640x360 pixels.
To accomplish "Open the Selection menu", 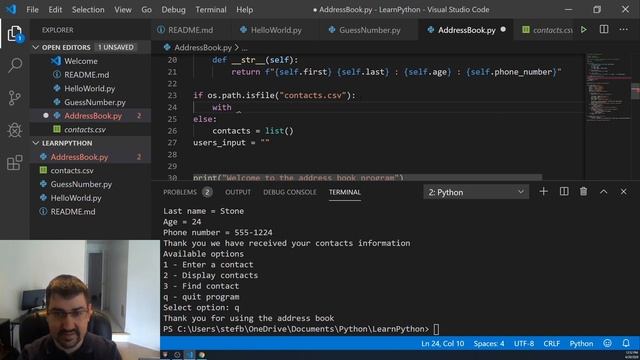I will (x=88, y=9).
